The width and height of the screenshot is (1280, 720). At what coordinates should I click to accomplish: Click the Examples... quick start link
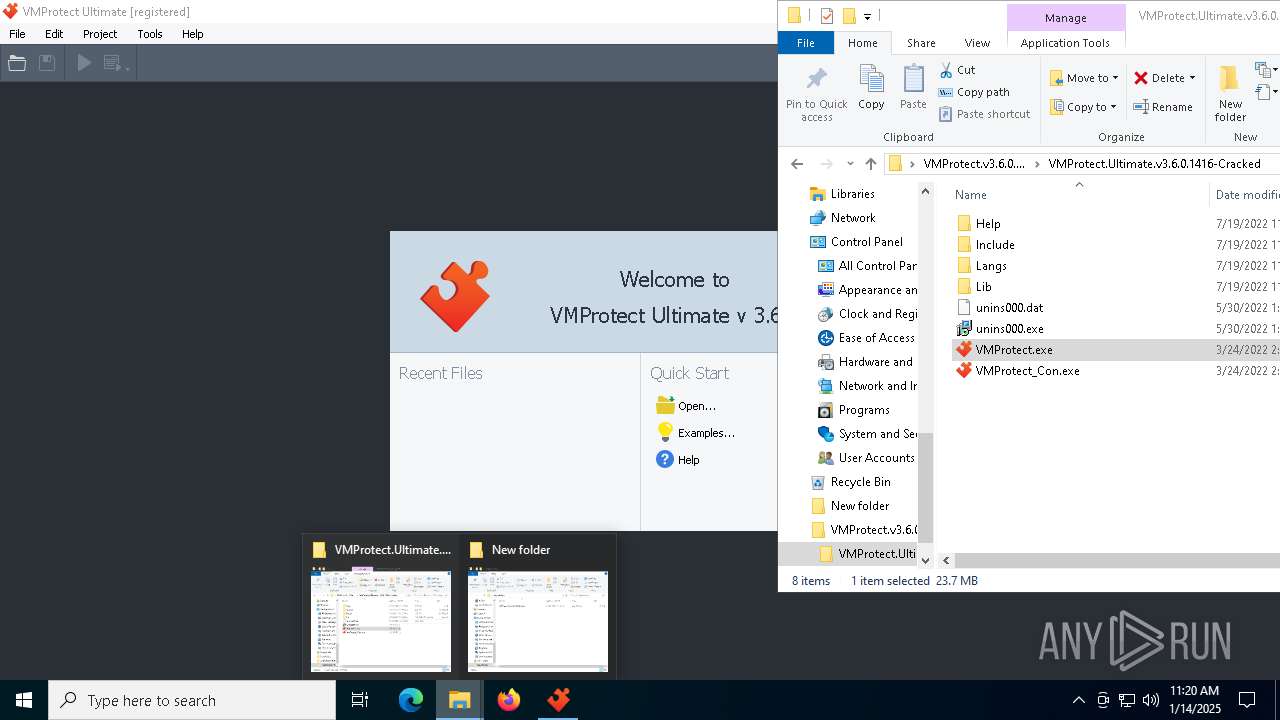tap(706, 433)
